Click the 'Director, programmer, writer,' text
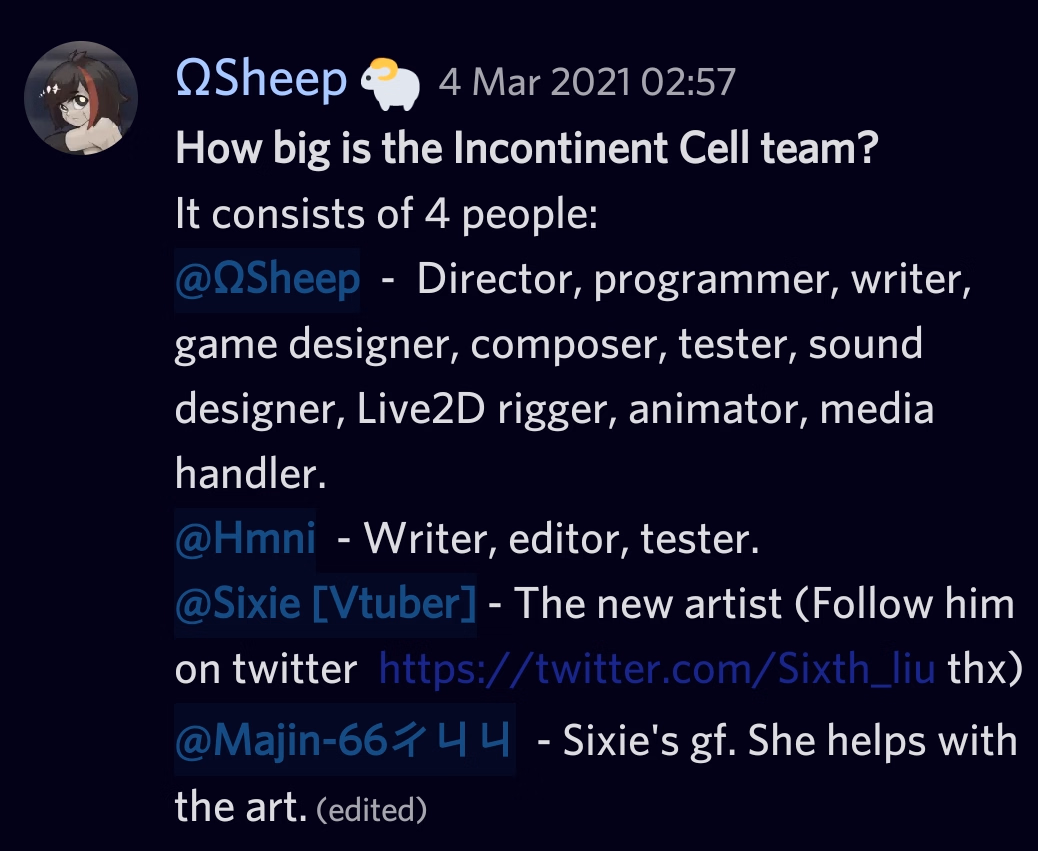This screenshot has width=1038, height=851. pyautogui.click(x=694, y=280)
